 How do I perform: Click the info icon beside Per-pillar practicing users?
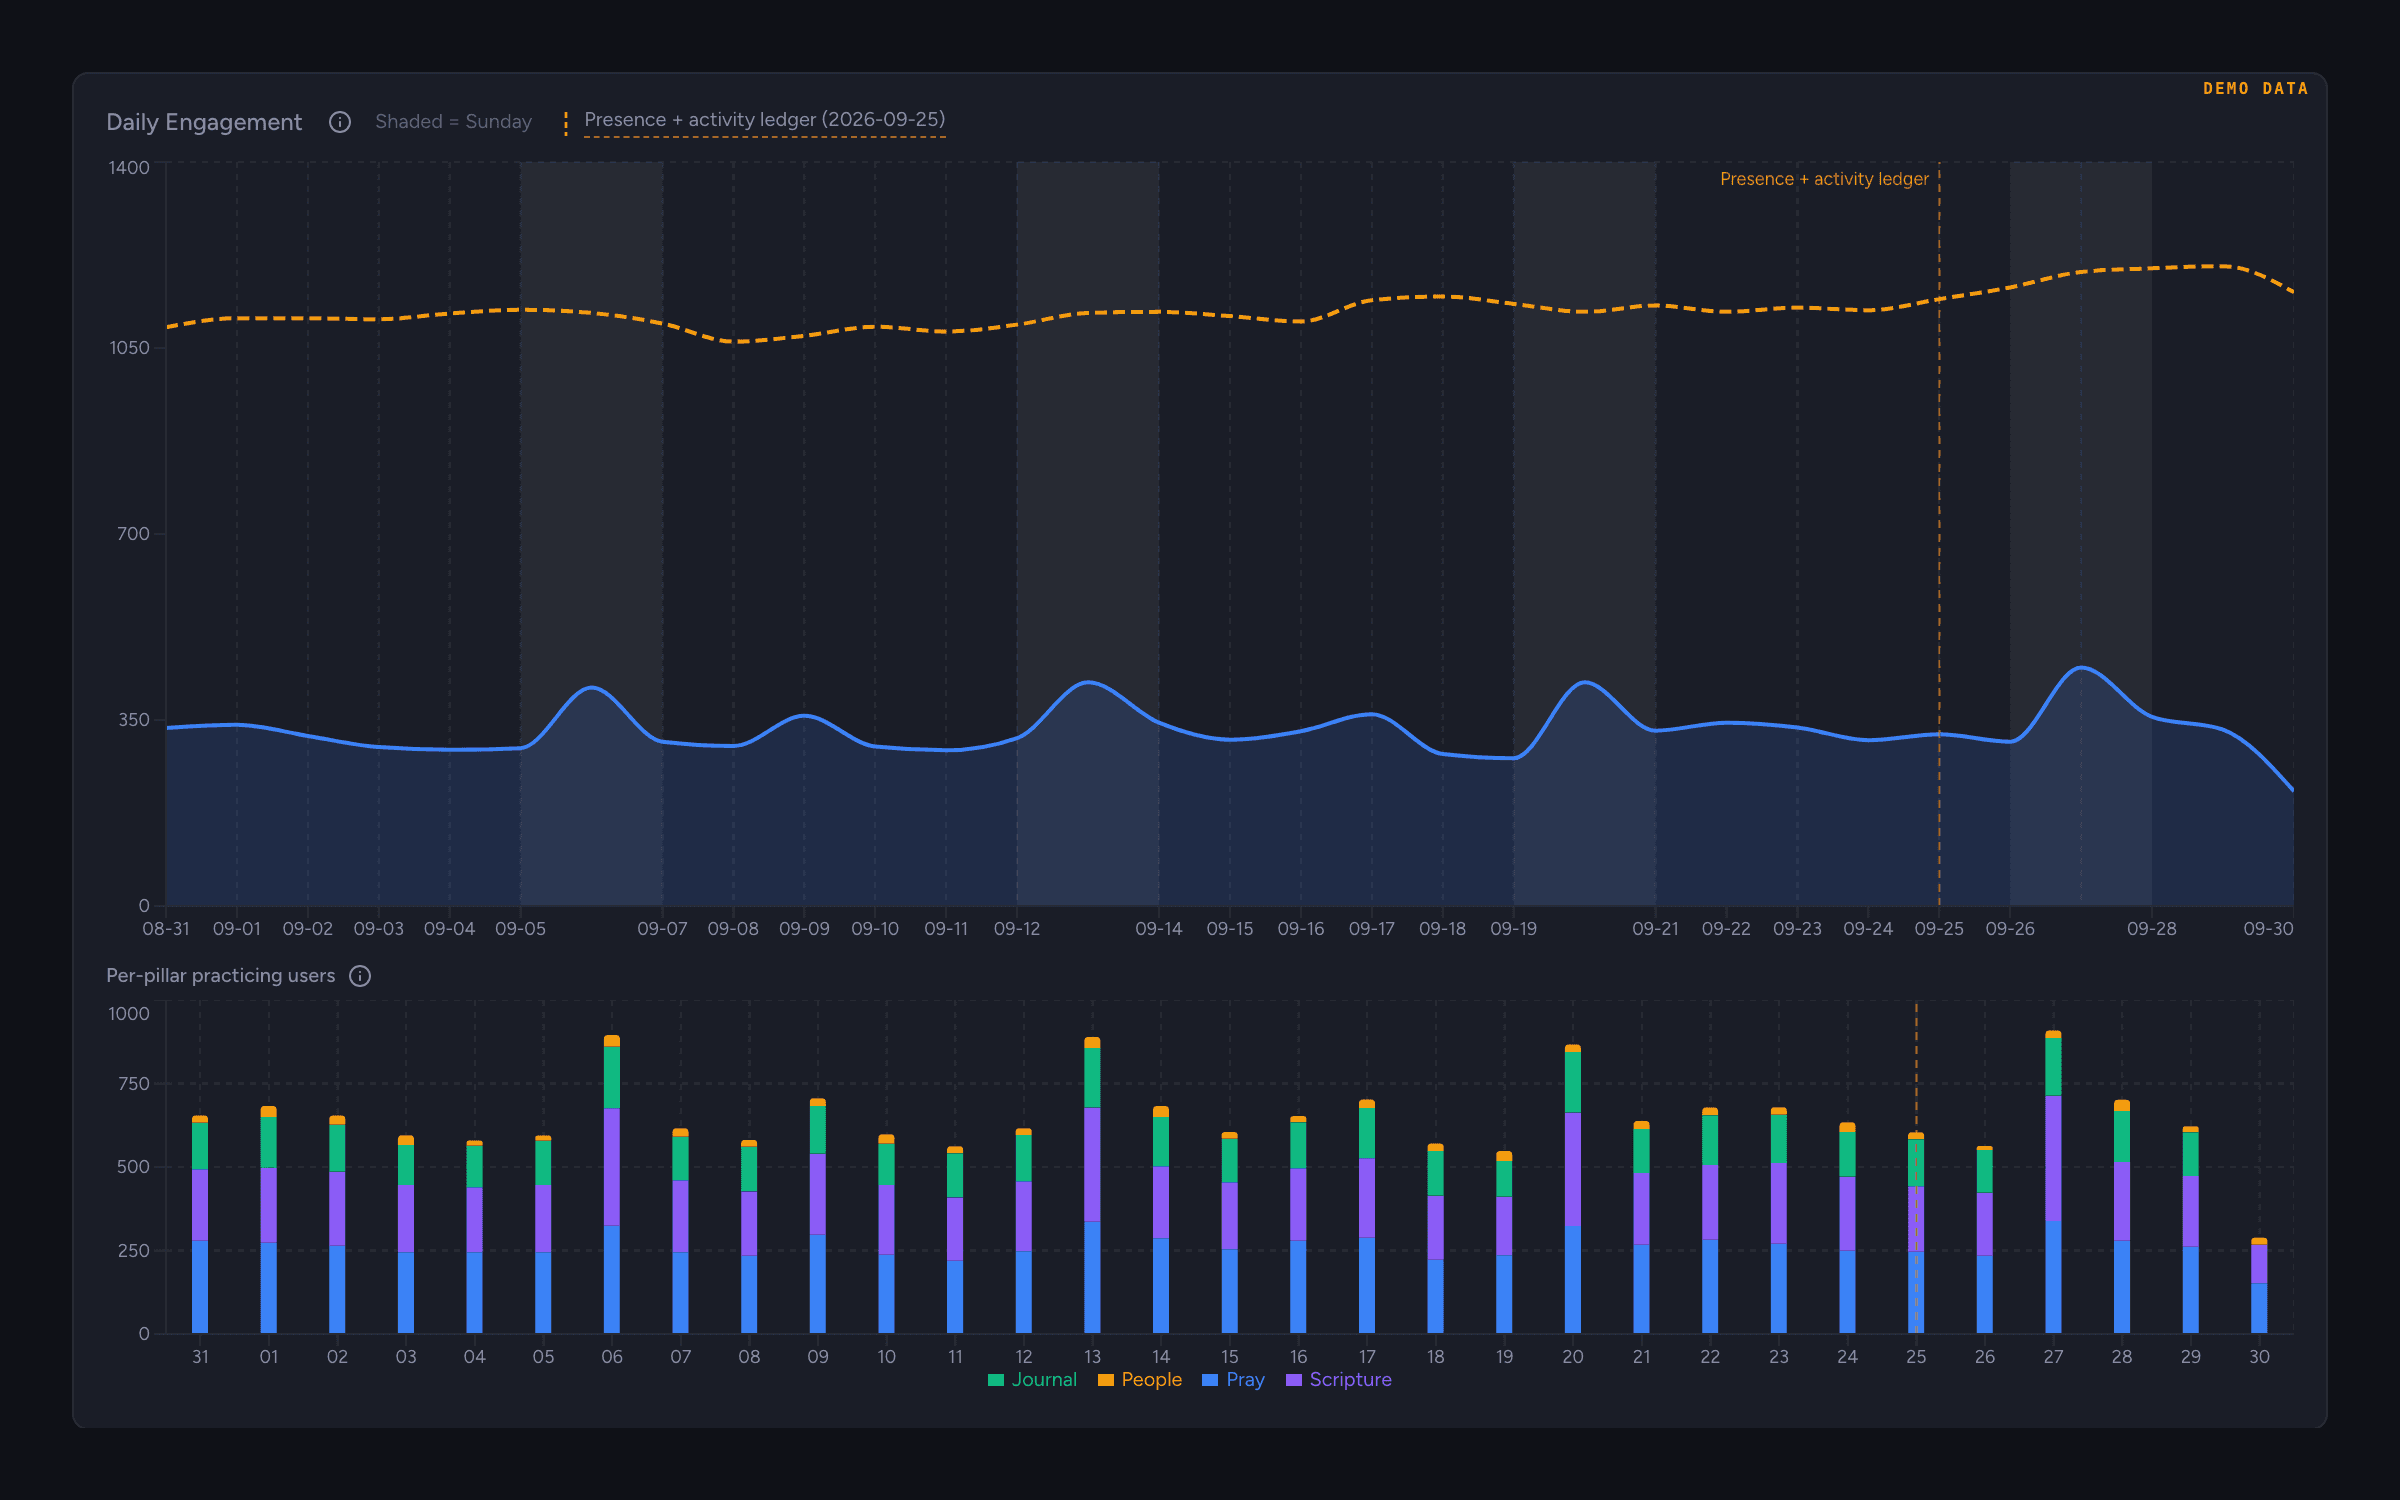360,976
